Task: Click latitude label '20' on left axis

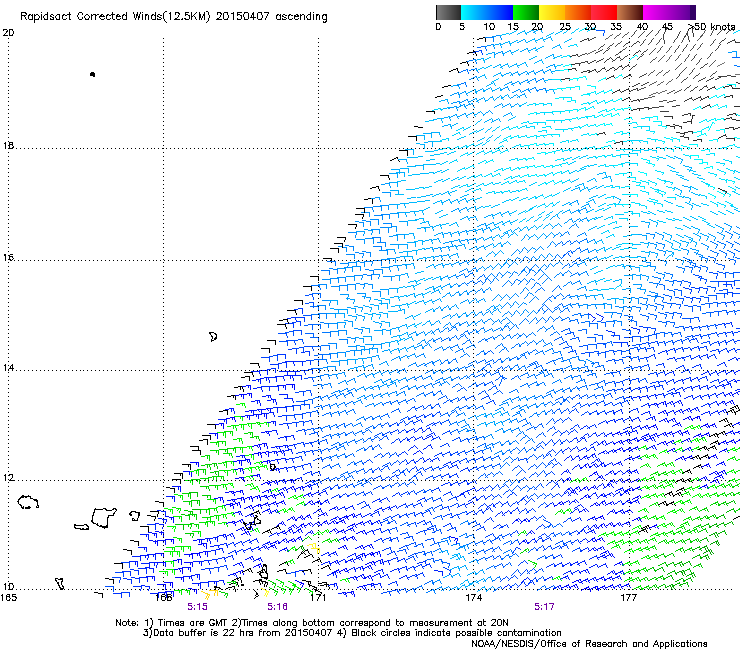Action: pos(8,33)
